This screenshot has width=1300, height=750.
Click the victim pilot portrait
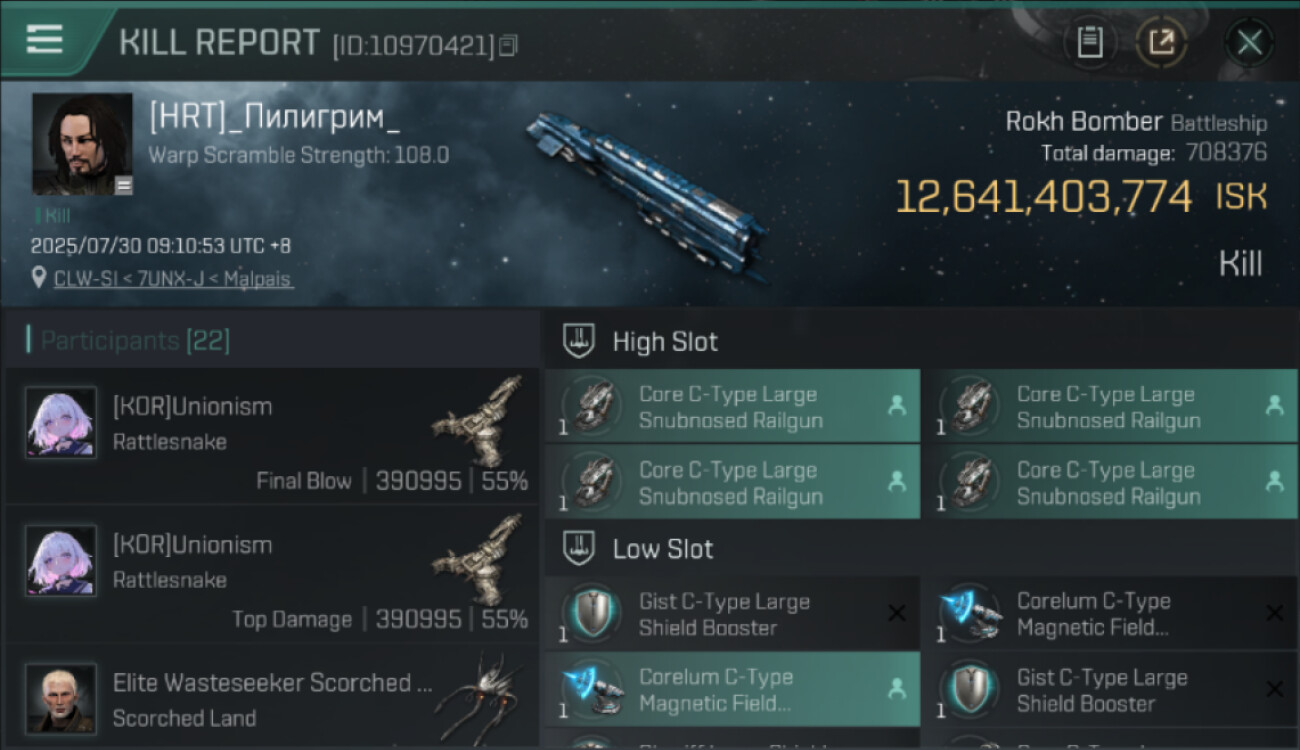click(82, 144)
